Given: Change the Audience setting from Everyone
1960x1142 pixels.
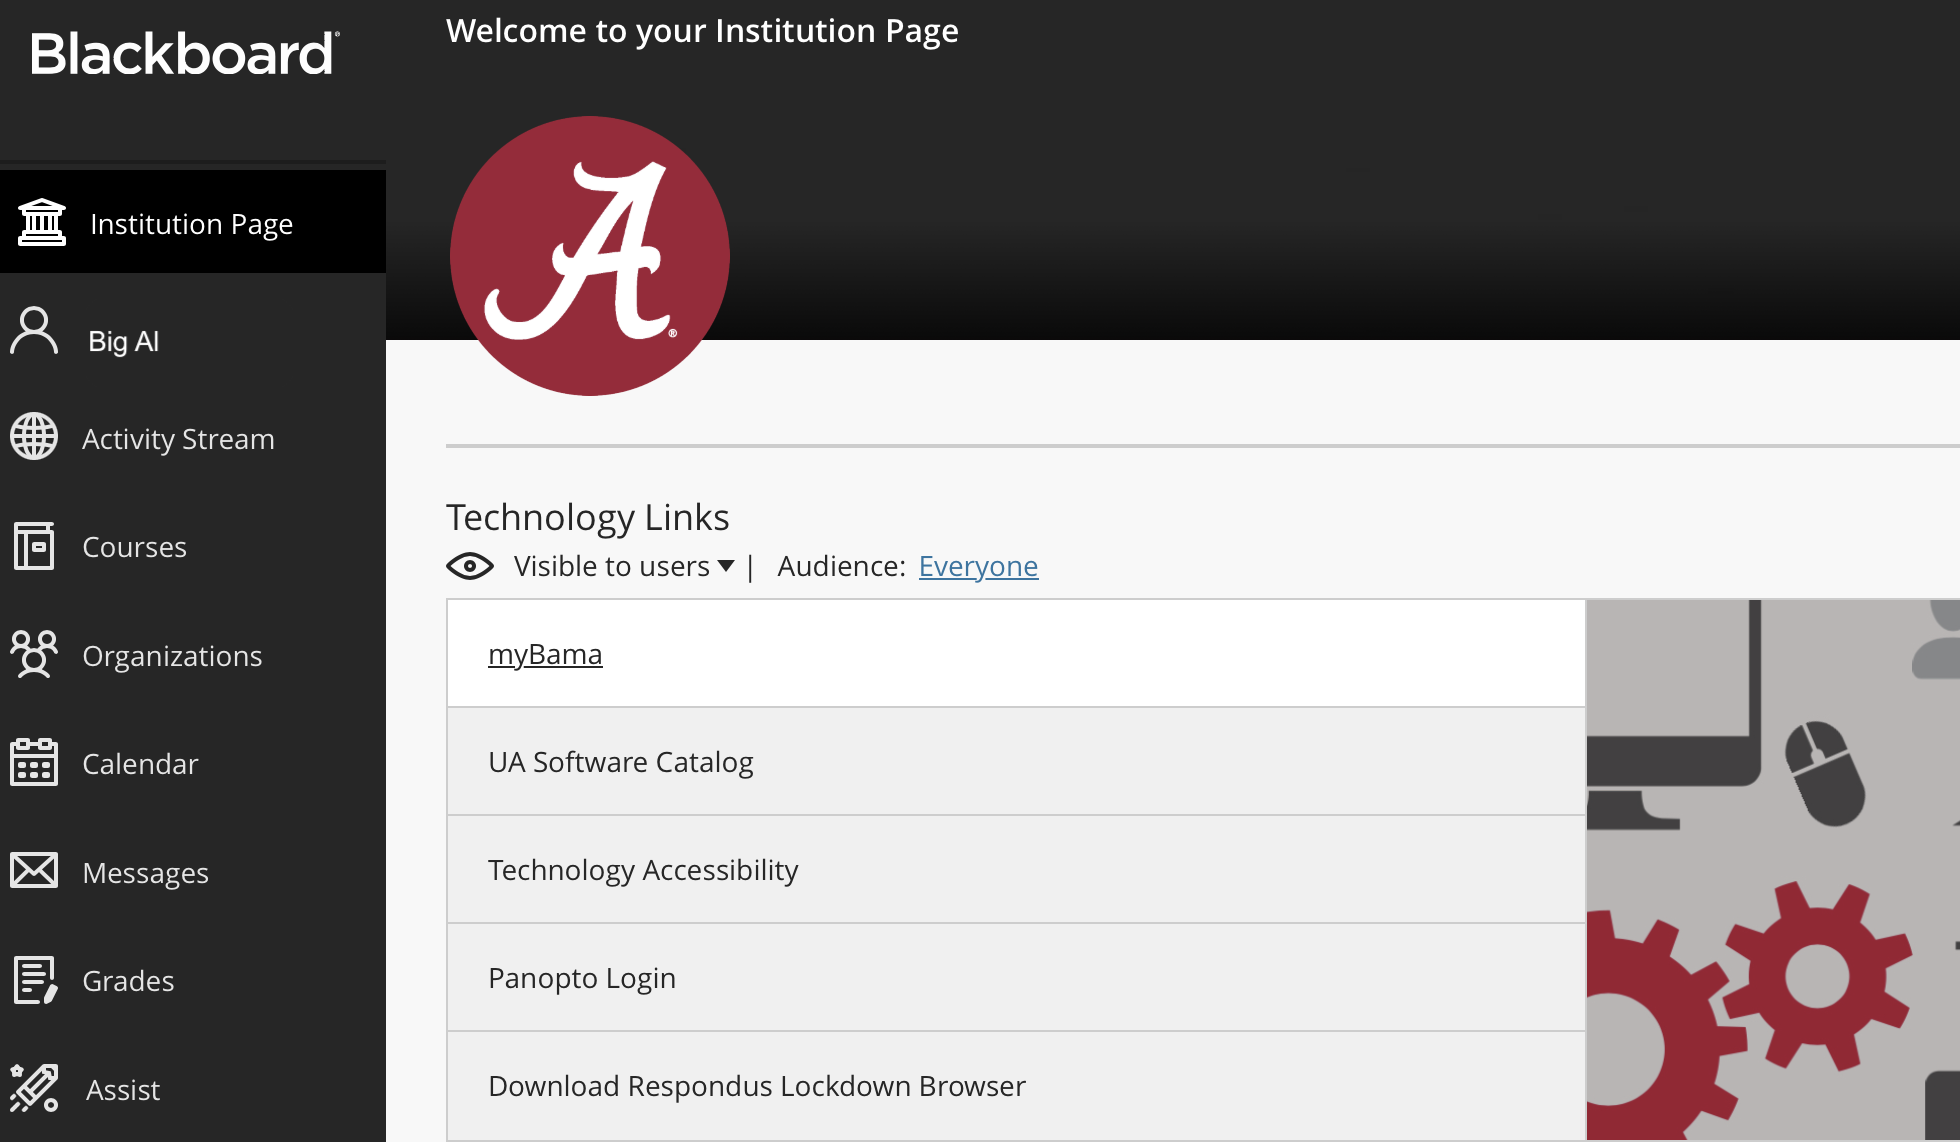Looking at the screenshot, I should pyautogui.click(x=978, y=566).
